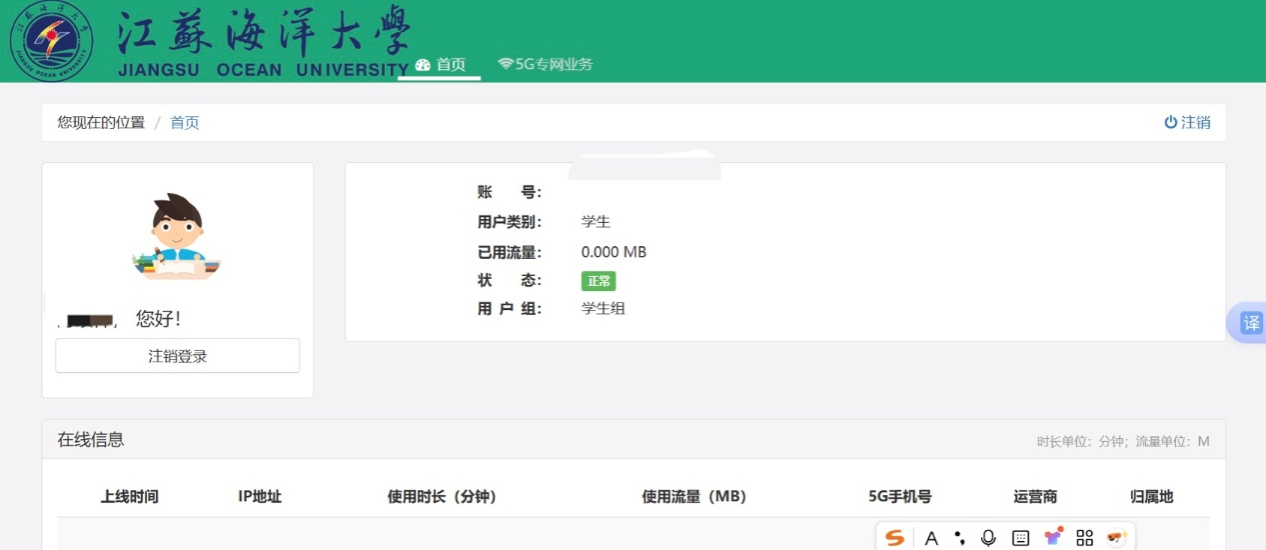Click the 上线时间 column header
1266x550 pixels.
[x=130, y=497]
